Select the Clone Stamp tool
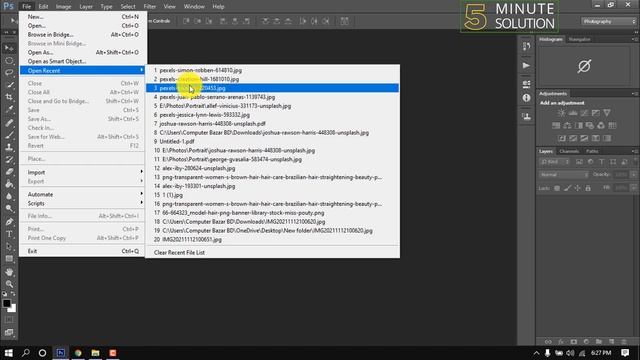The image size is (640, 360). coord(9,147)
